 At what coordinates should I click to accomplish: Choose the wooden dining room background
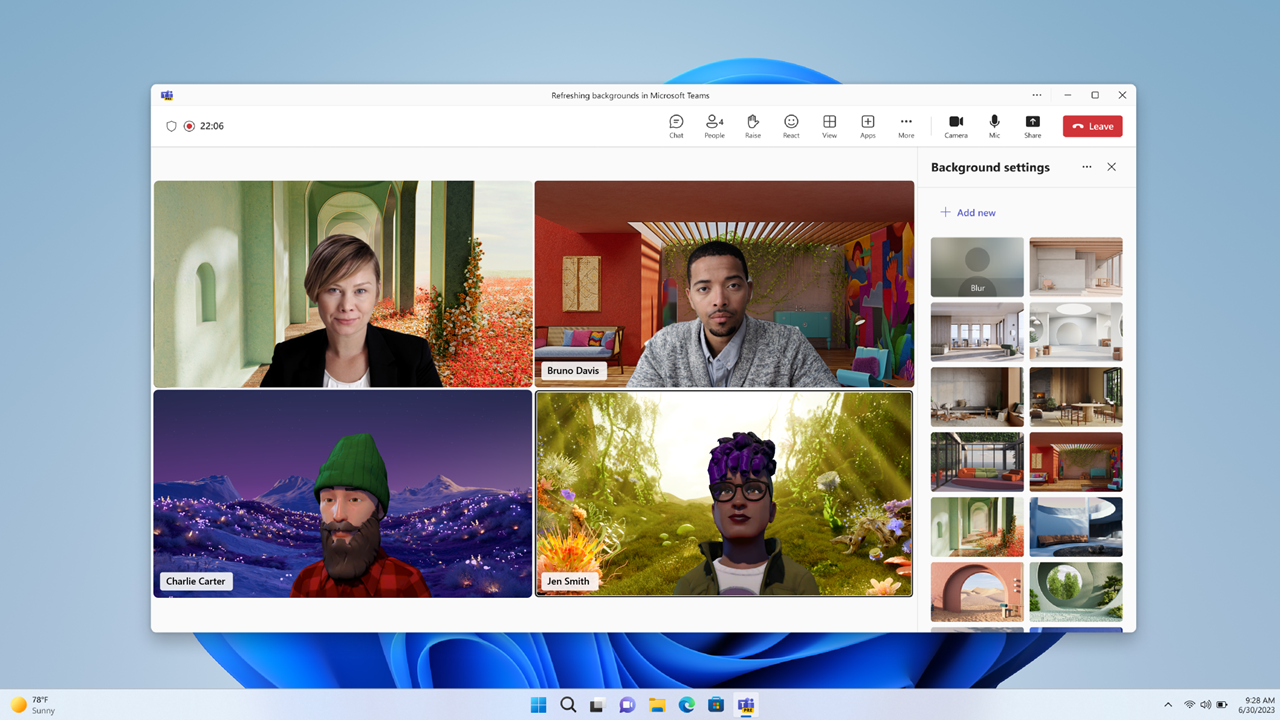point(1076,397)
